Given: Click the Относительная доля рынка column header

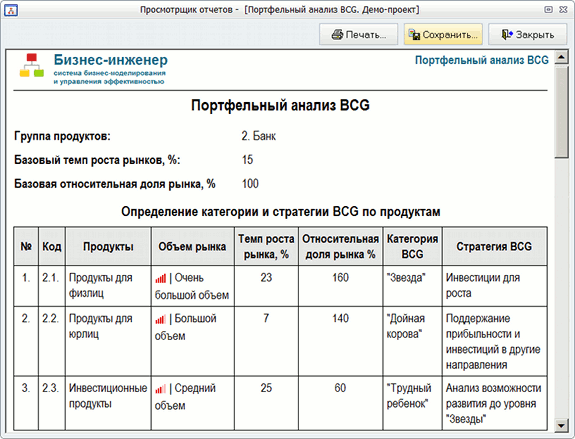Looking at the screenshot, I should click(340, 246).
